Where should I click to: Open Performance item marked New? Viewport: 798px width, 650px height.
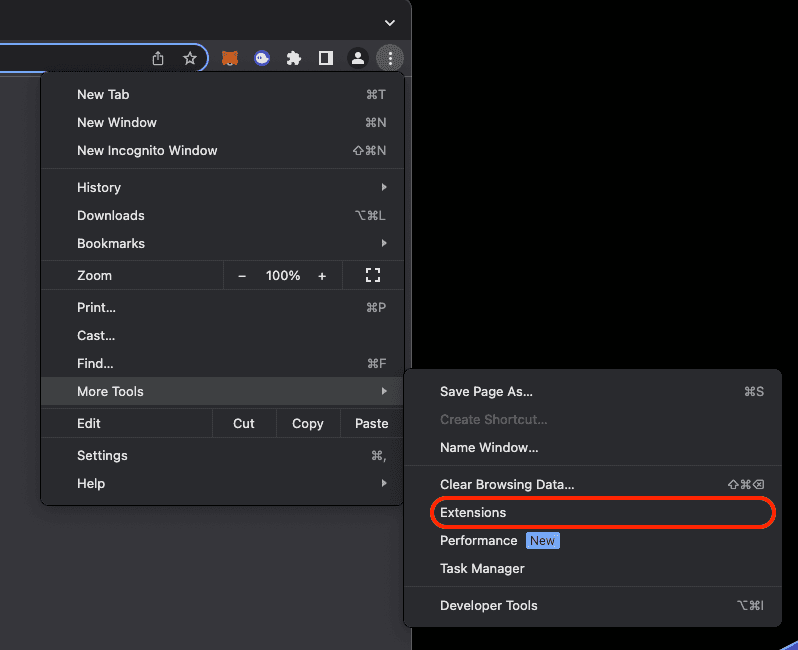click(593, 541)
